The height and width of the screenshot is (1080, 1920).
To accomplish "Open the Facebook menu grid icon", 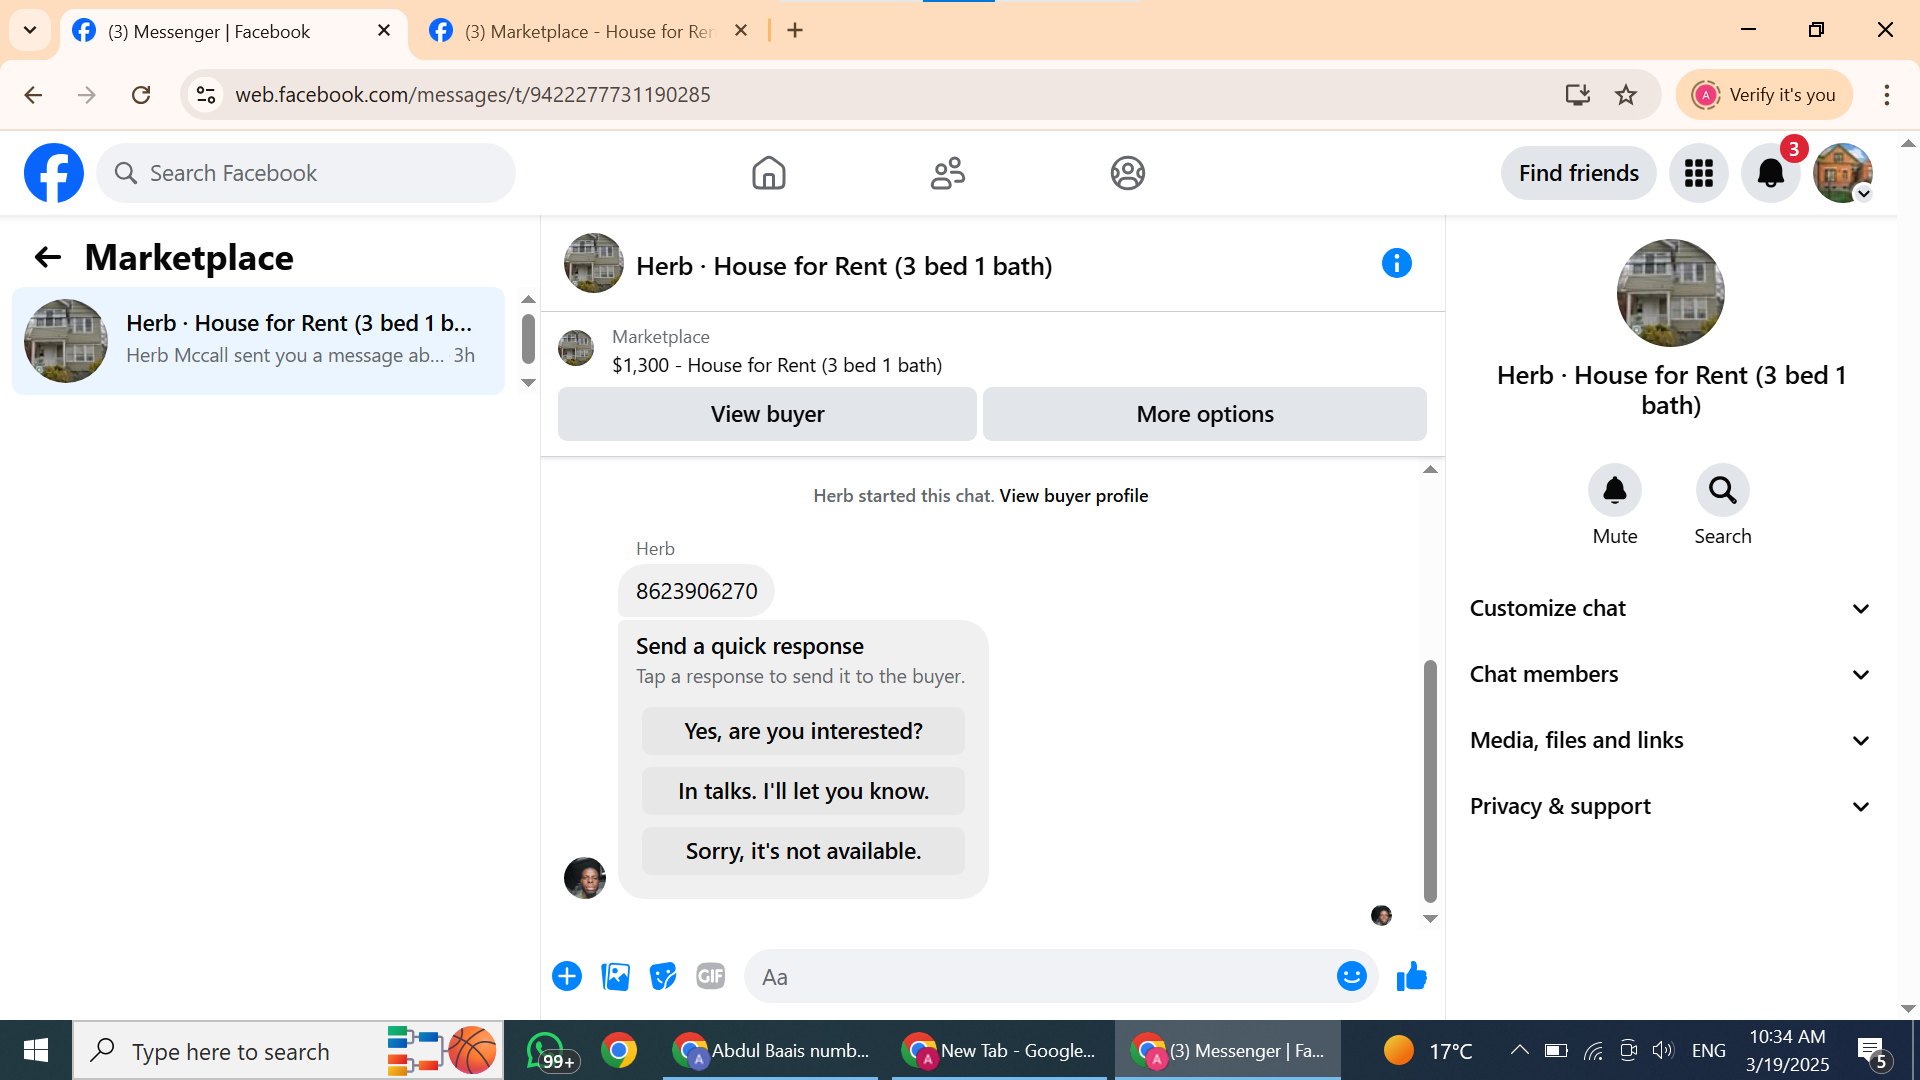I will [1698, 173].
